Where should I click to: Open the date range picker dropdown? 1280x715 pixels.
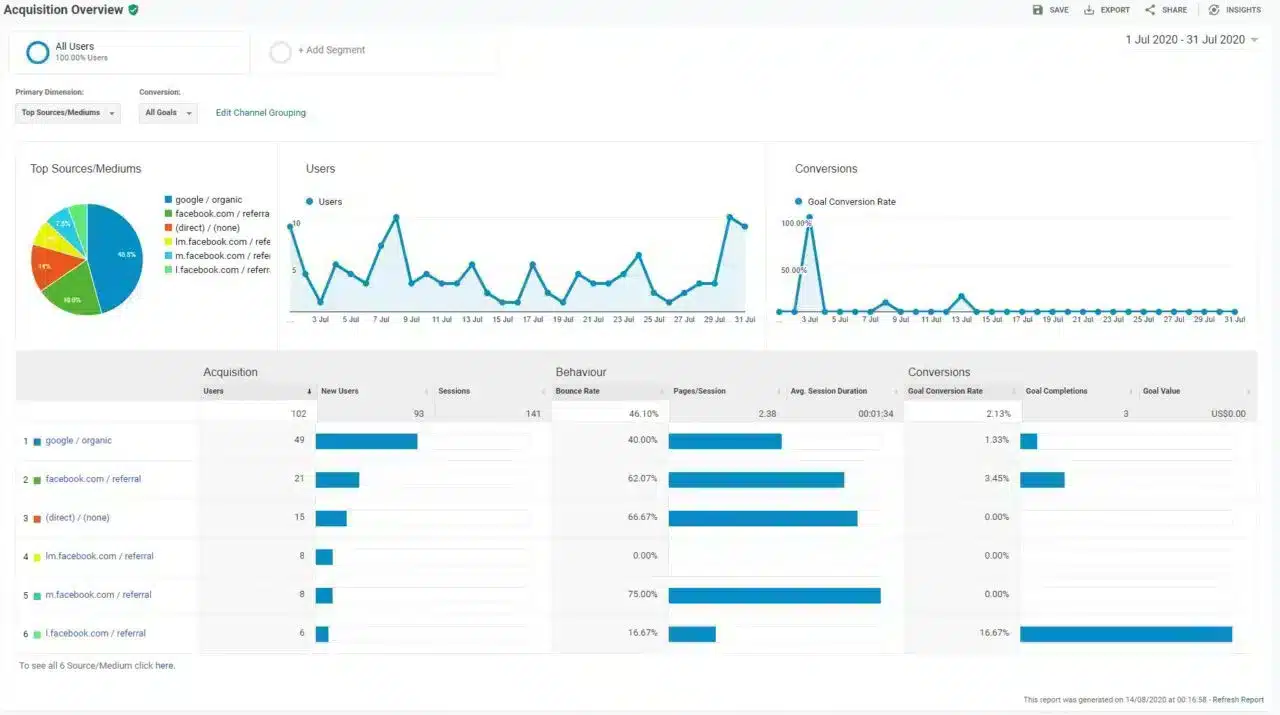[x=1254, y=40]
